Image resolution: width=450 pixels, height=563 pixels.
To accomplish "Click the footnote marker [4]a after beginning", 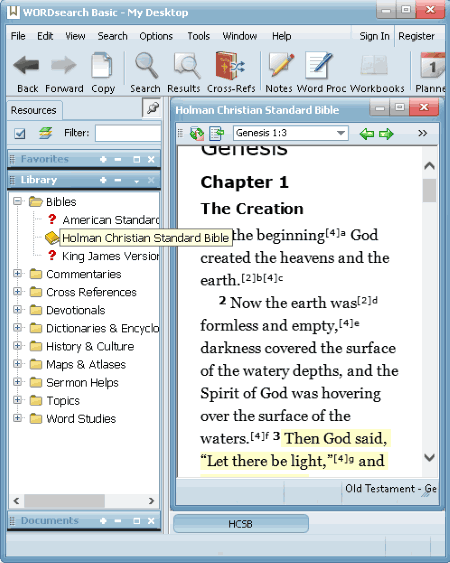I will (x=335, y=233).
